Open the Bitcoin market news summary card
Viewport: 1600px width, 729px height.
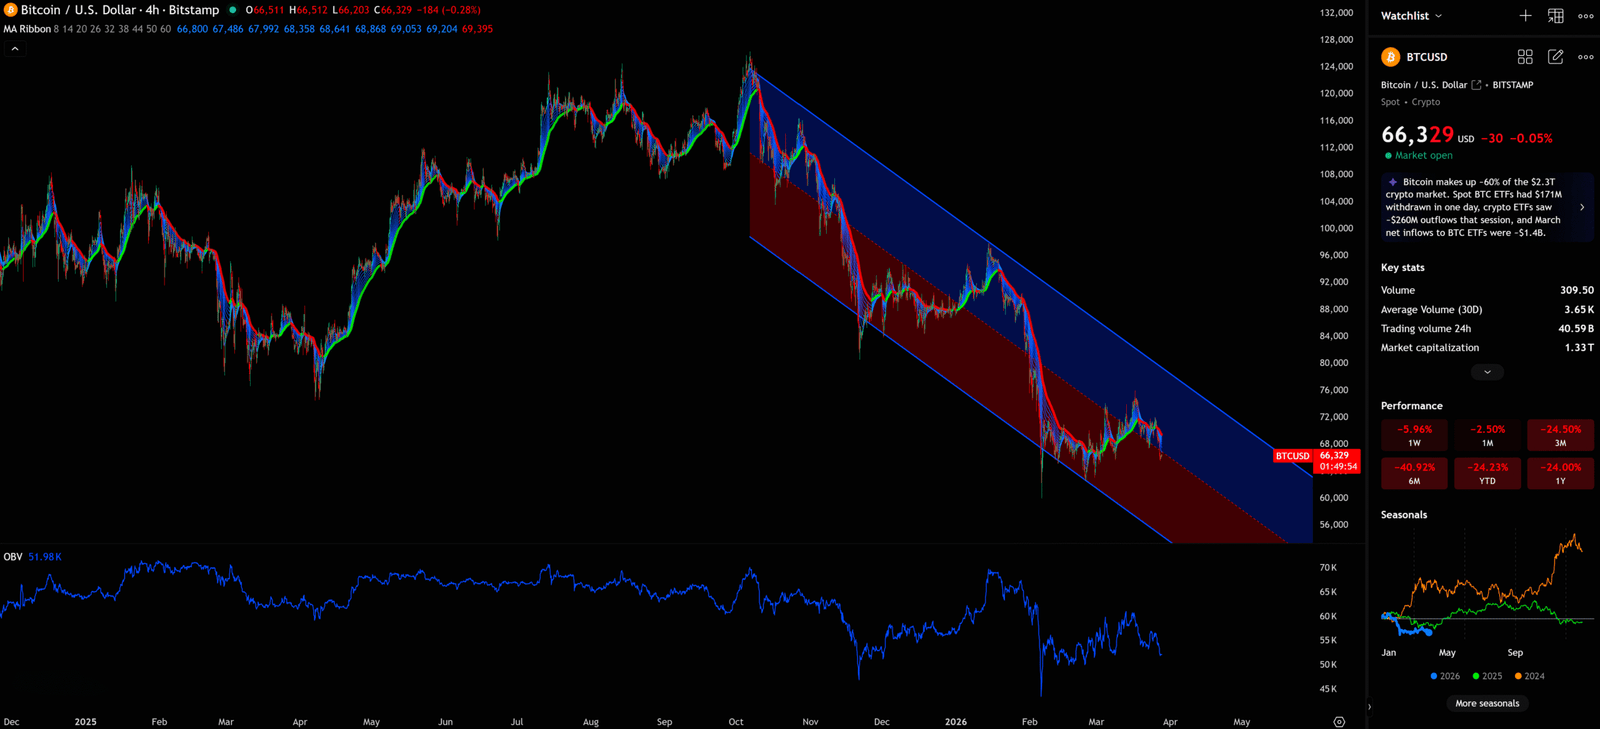pyautogui.click(x=1487, y=207)
